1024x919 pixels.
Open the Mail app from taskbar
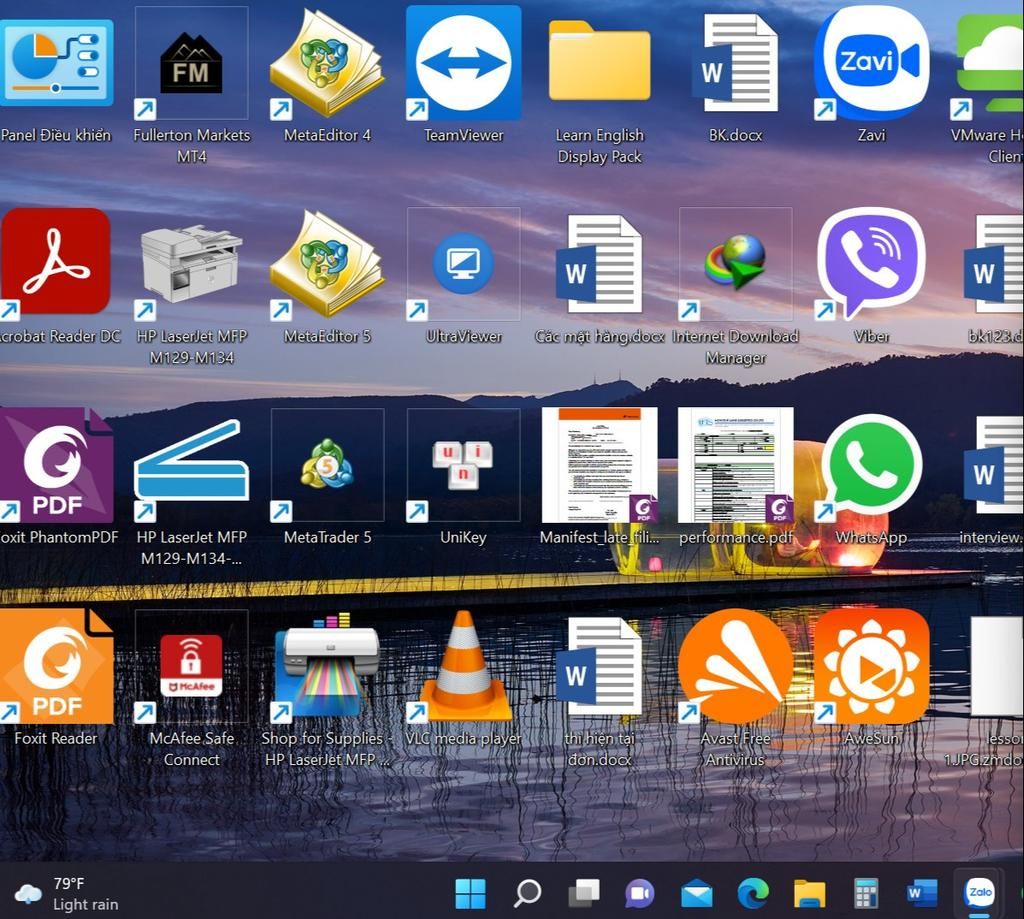pos(697,894)
